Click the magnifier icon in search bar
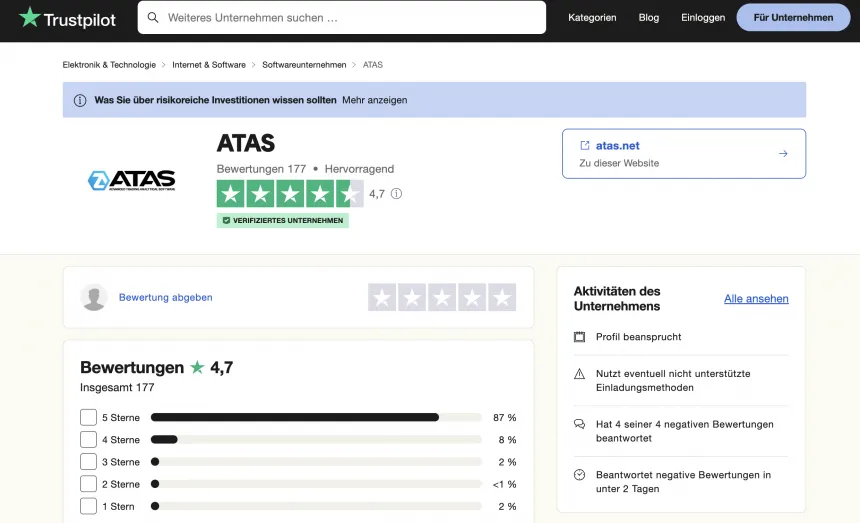The width and height of the screenshot is (860, 523). click(x=153, y=18)
